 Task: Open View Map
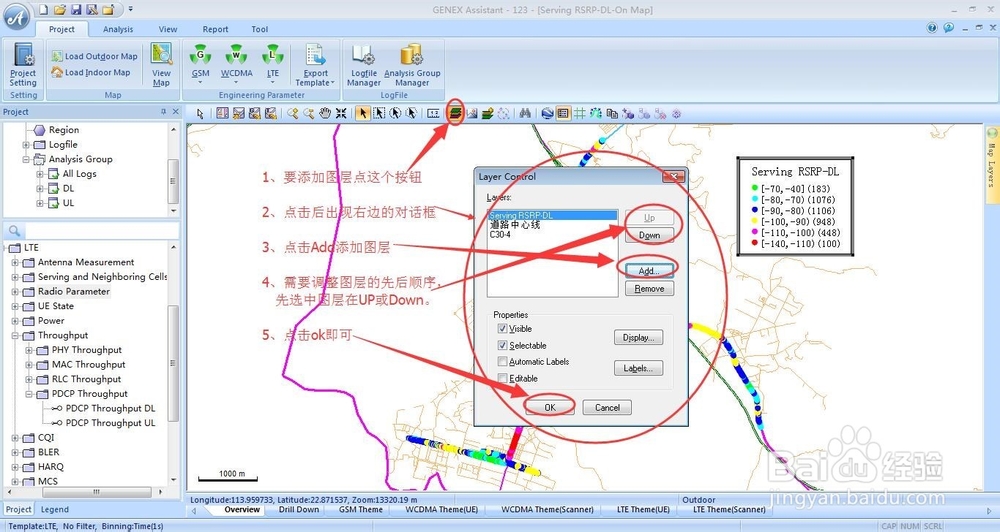[x=161, y=65]
